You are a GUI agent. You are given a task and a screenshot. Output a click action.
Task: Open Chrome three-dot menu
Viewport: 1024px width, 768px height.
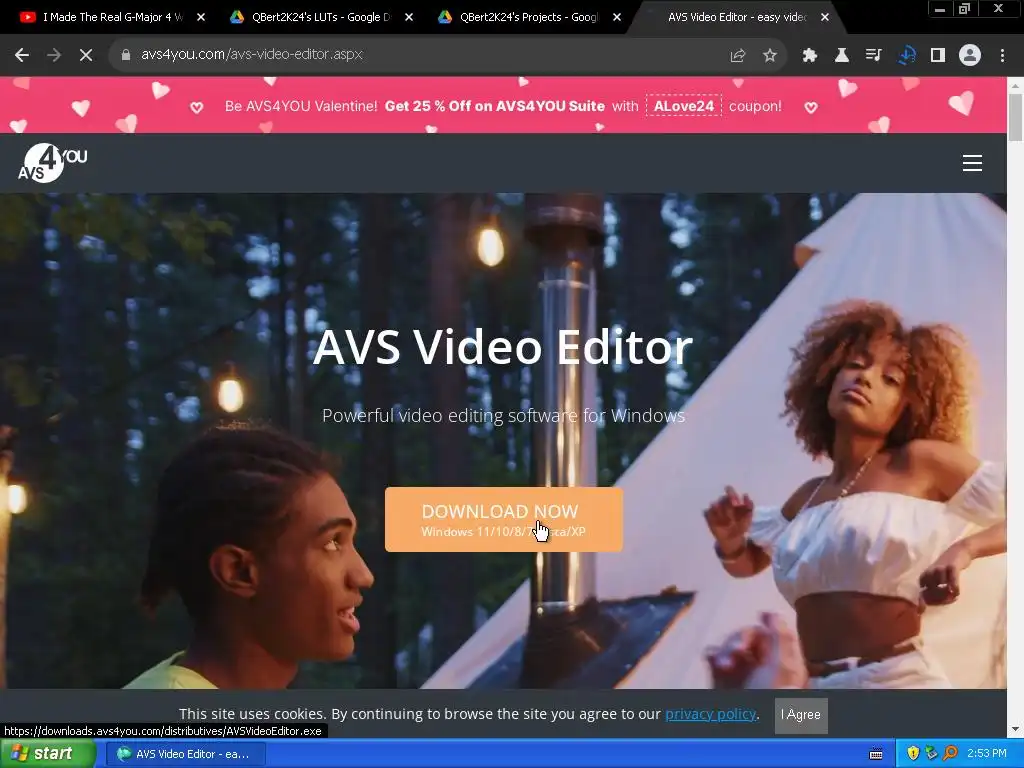click(1002, 56)
